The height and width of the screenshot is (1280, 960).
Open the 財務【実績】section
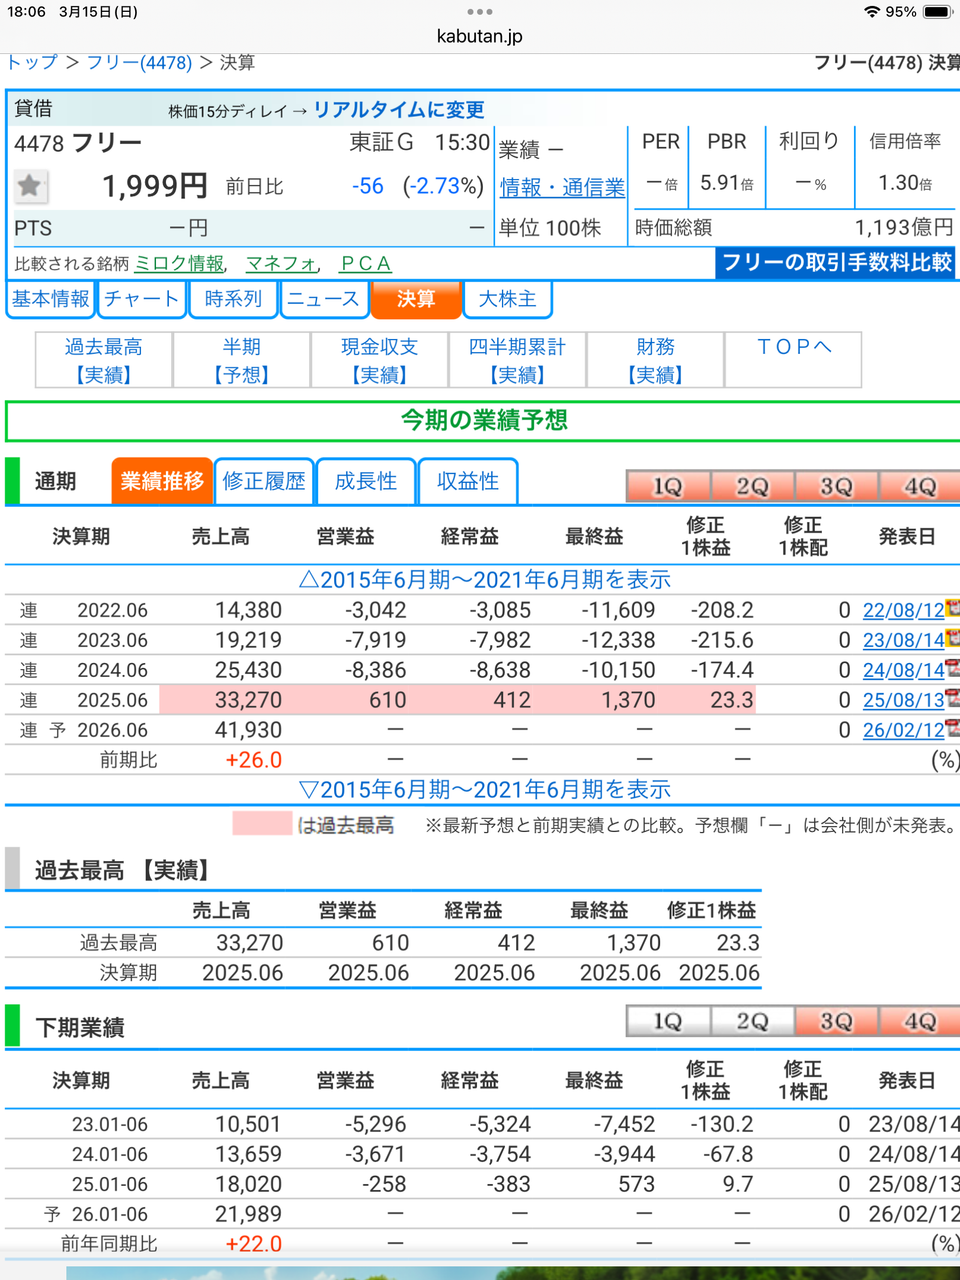click(x=656, y=359)
